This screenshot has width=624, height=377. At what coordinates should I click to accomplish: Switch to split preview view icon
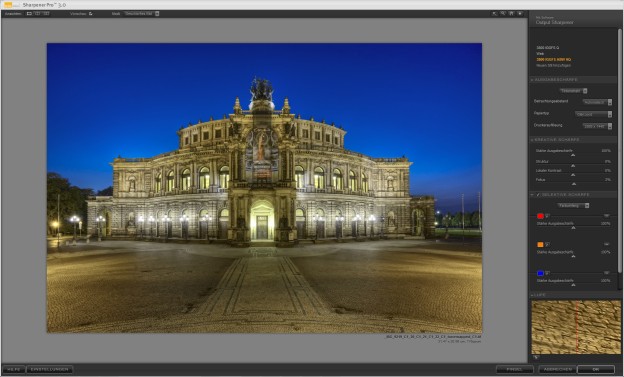(37, 14)
